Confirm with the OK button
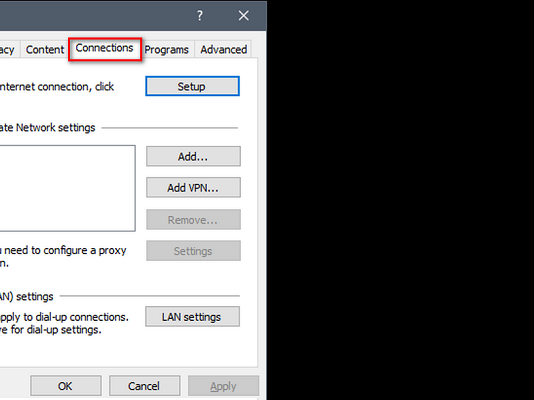534x400 pixels. point(66,386)
